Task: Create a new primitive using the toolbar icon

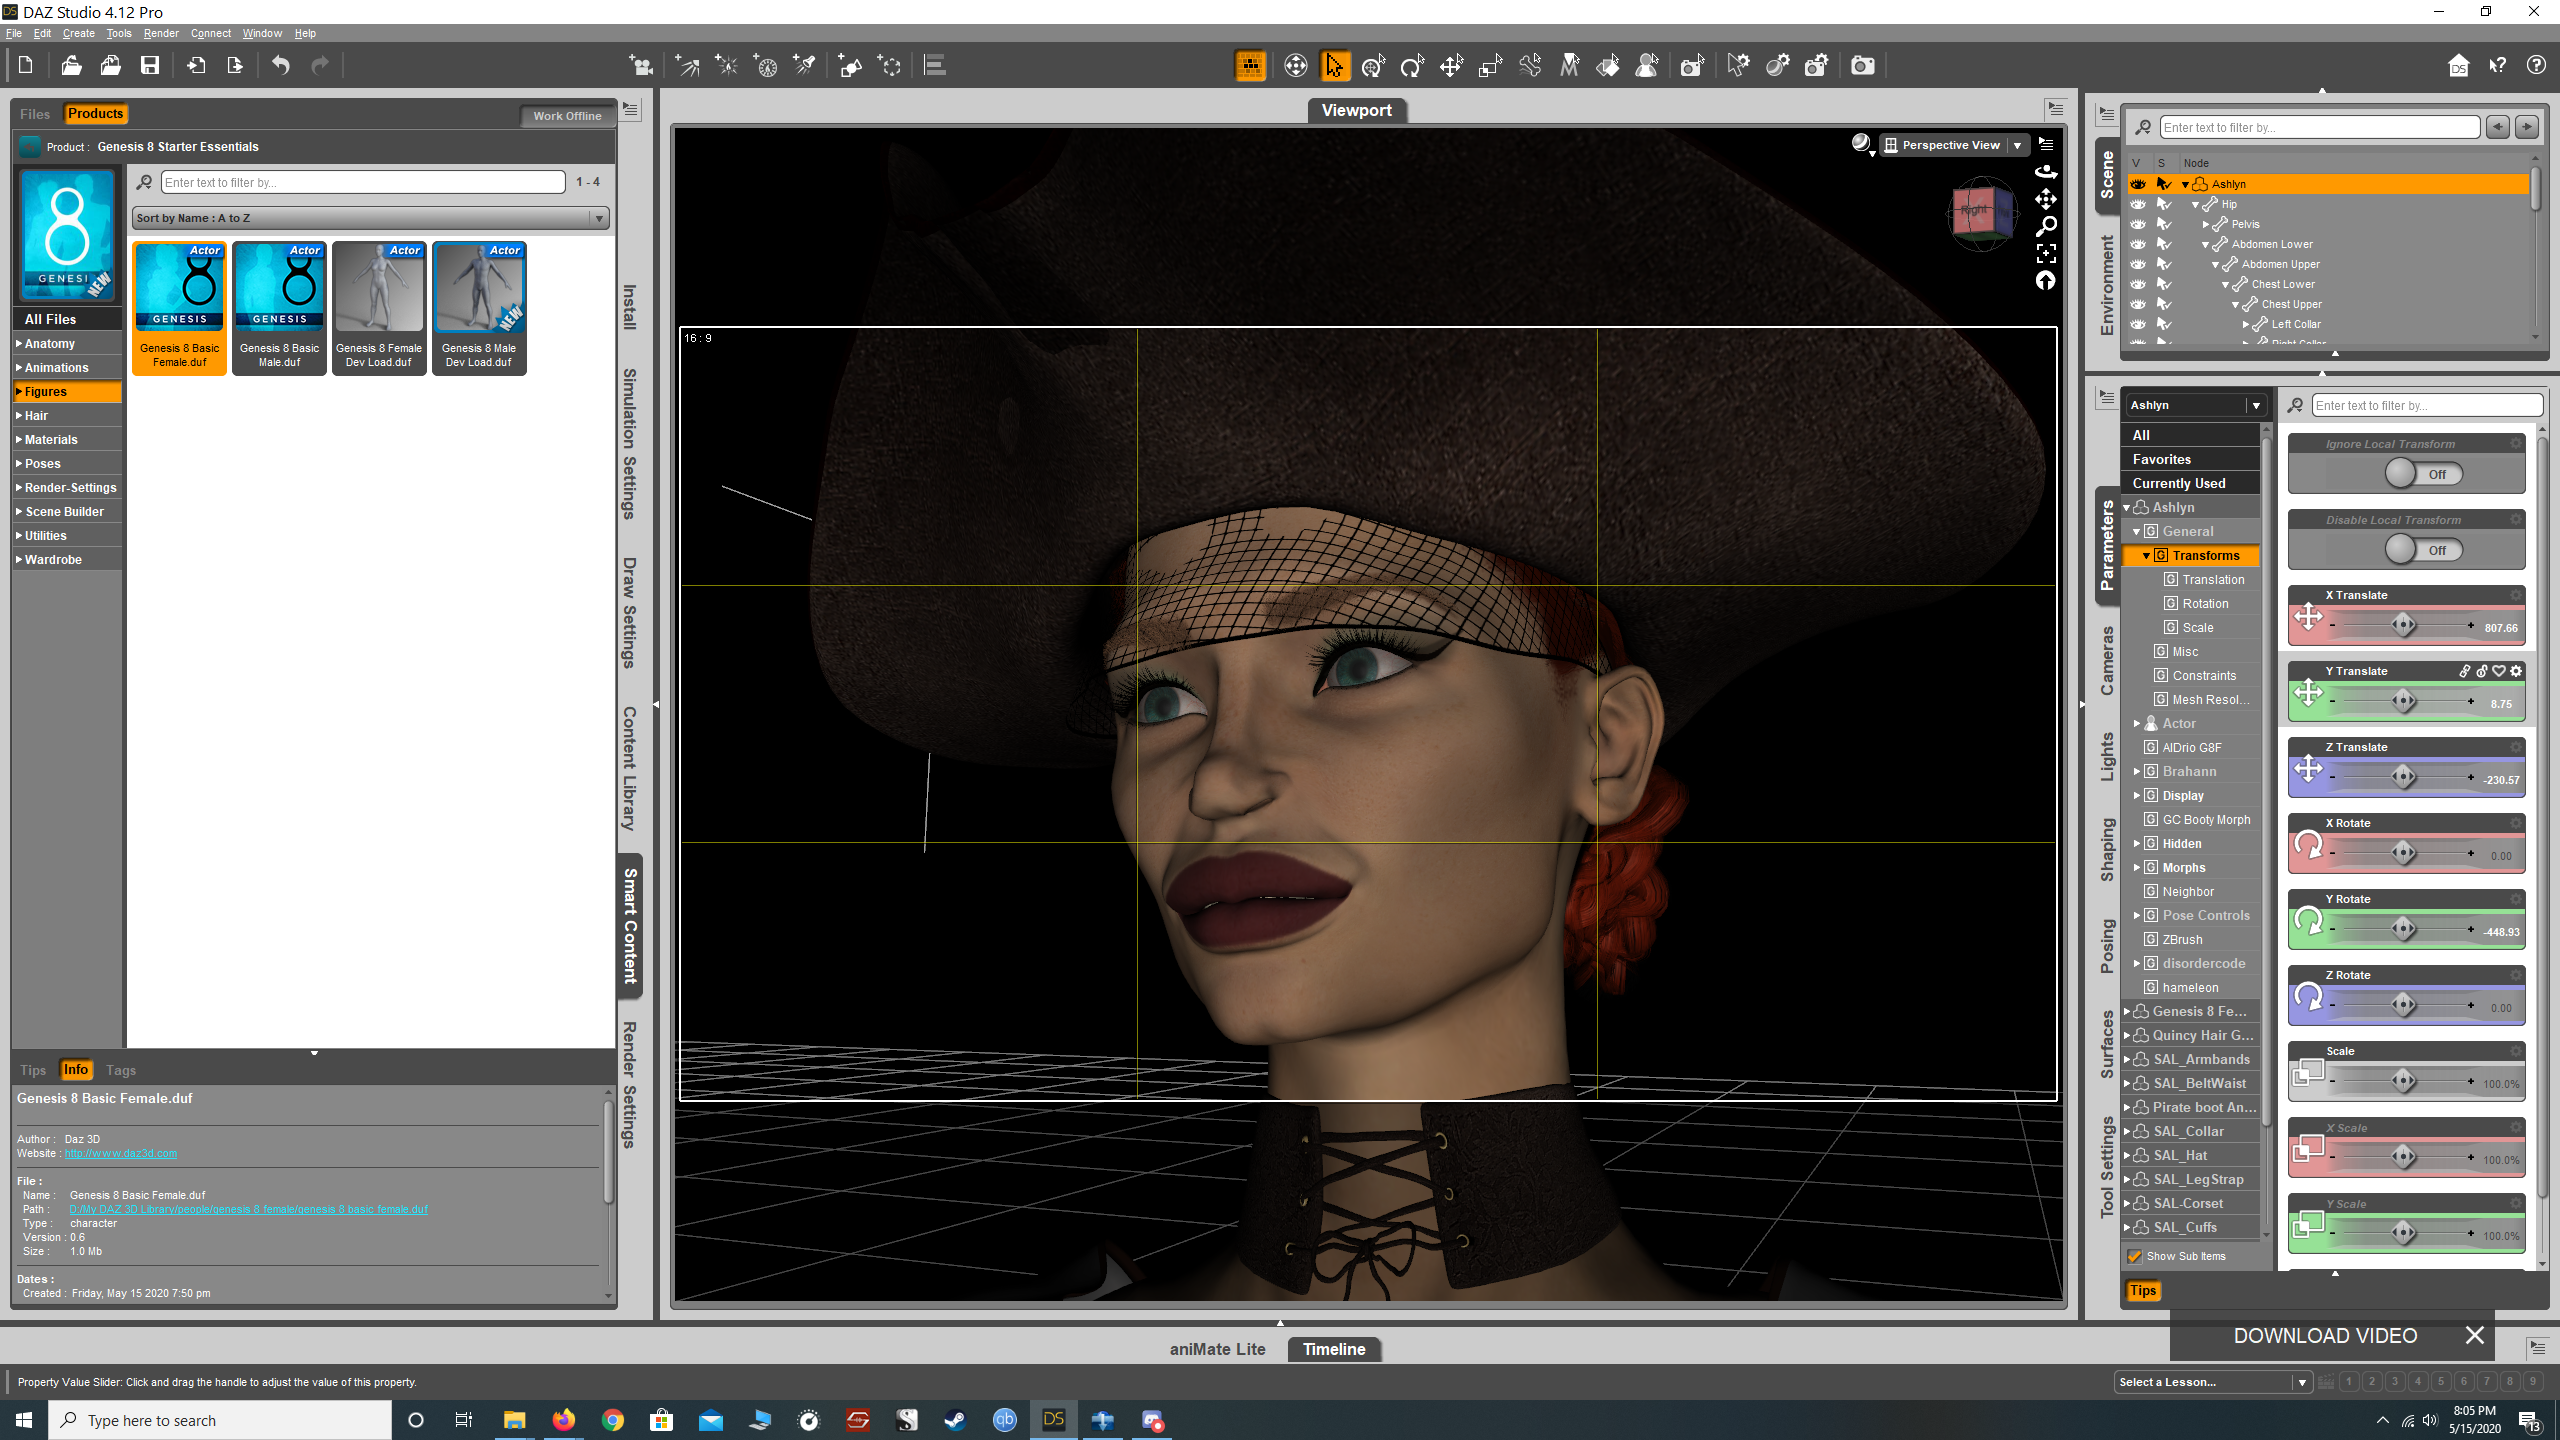Action: coord(850,66)
